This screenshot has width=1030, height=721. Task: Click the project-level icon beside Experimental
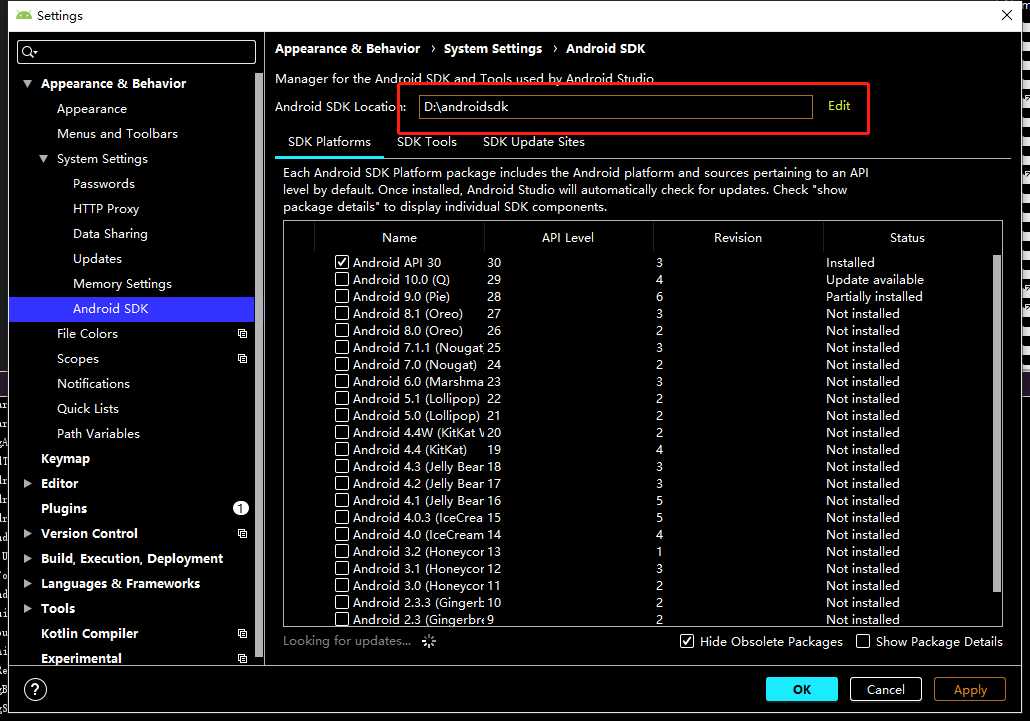click(x=242, y=658)
